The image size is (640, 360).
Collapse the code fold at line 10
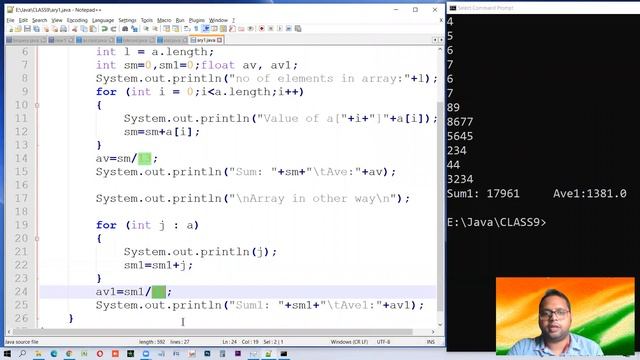click(x=37, y=105)
